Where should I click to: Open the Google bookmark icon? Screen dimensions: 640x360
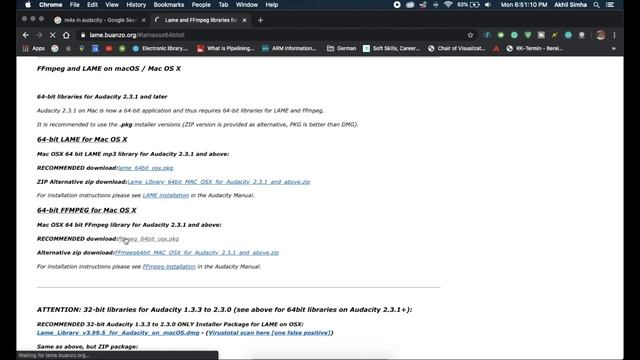coord(55,49)
